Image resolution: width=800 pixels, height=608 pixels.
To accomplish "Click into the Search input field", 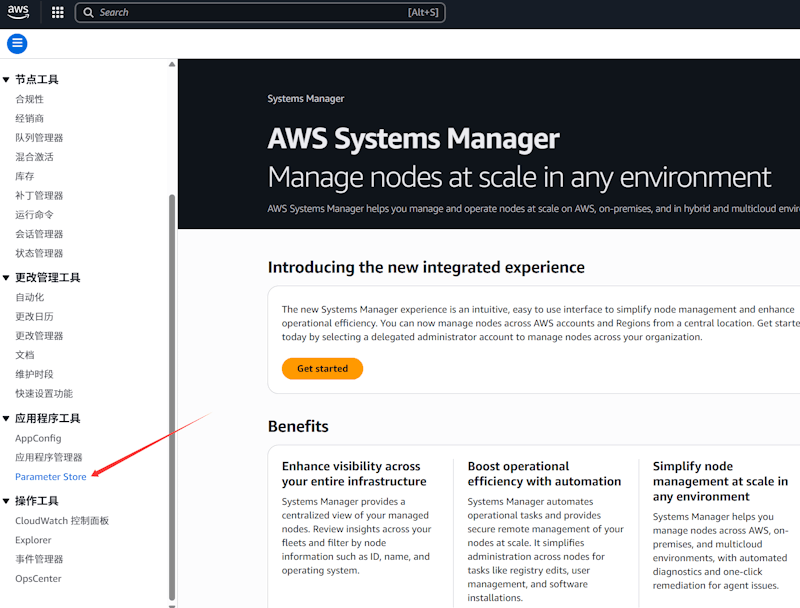I will pyautogui.click(x=250, y=13).
